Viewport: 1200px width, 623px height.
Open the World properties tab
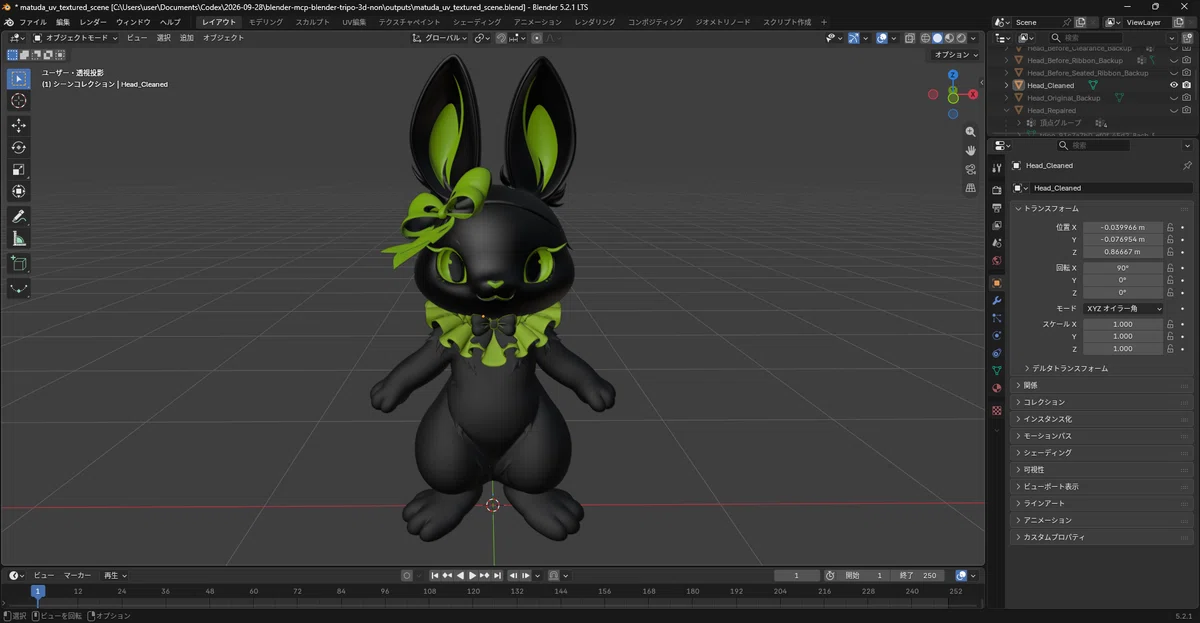pyautogui.click(x=997, y=261)
